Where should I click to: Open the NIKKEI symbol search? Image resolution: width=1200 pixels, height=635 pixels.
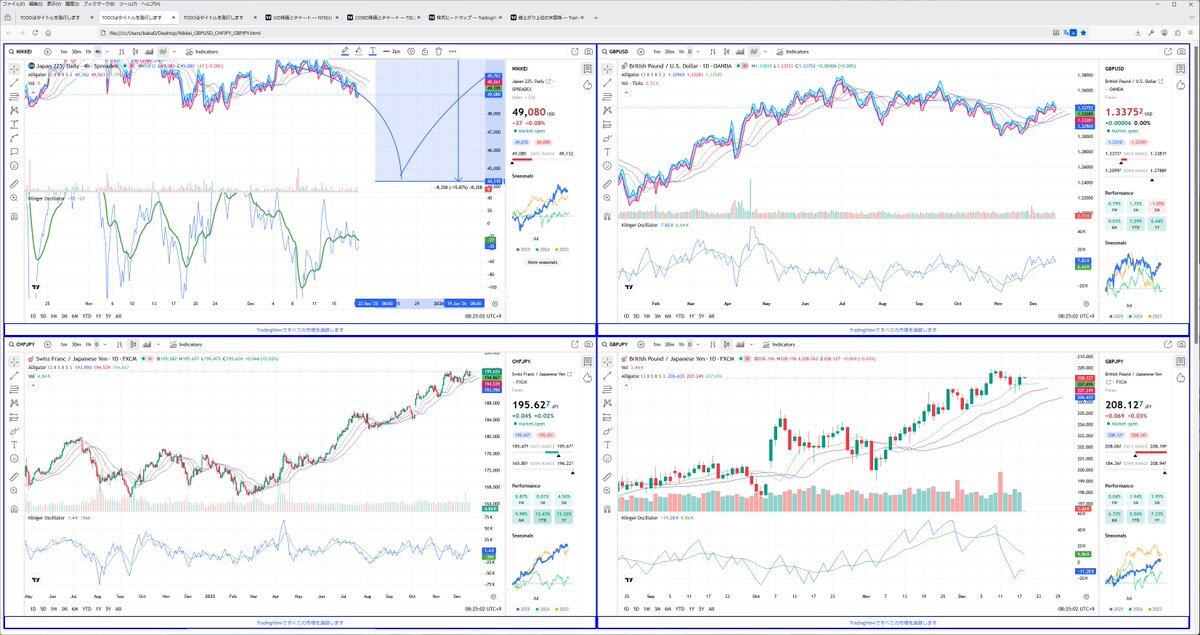coord(22,51)
